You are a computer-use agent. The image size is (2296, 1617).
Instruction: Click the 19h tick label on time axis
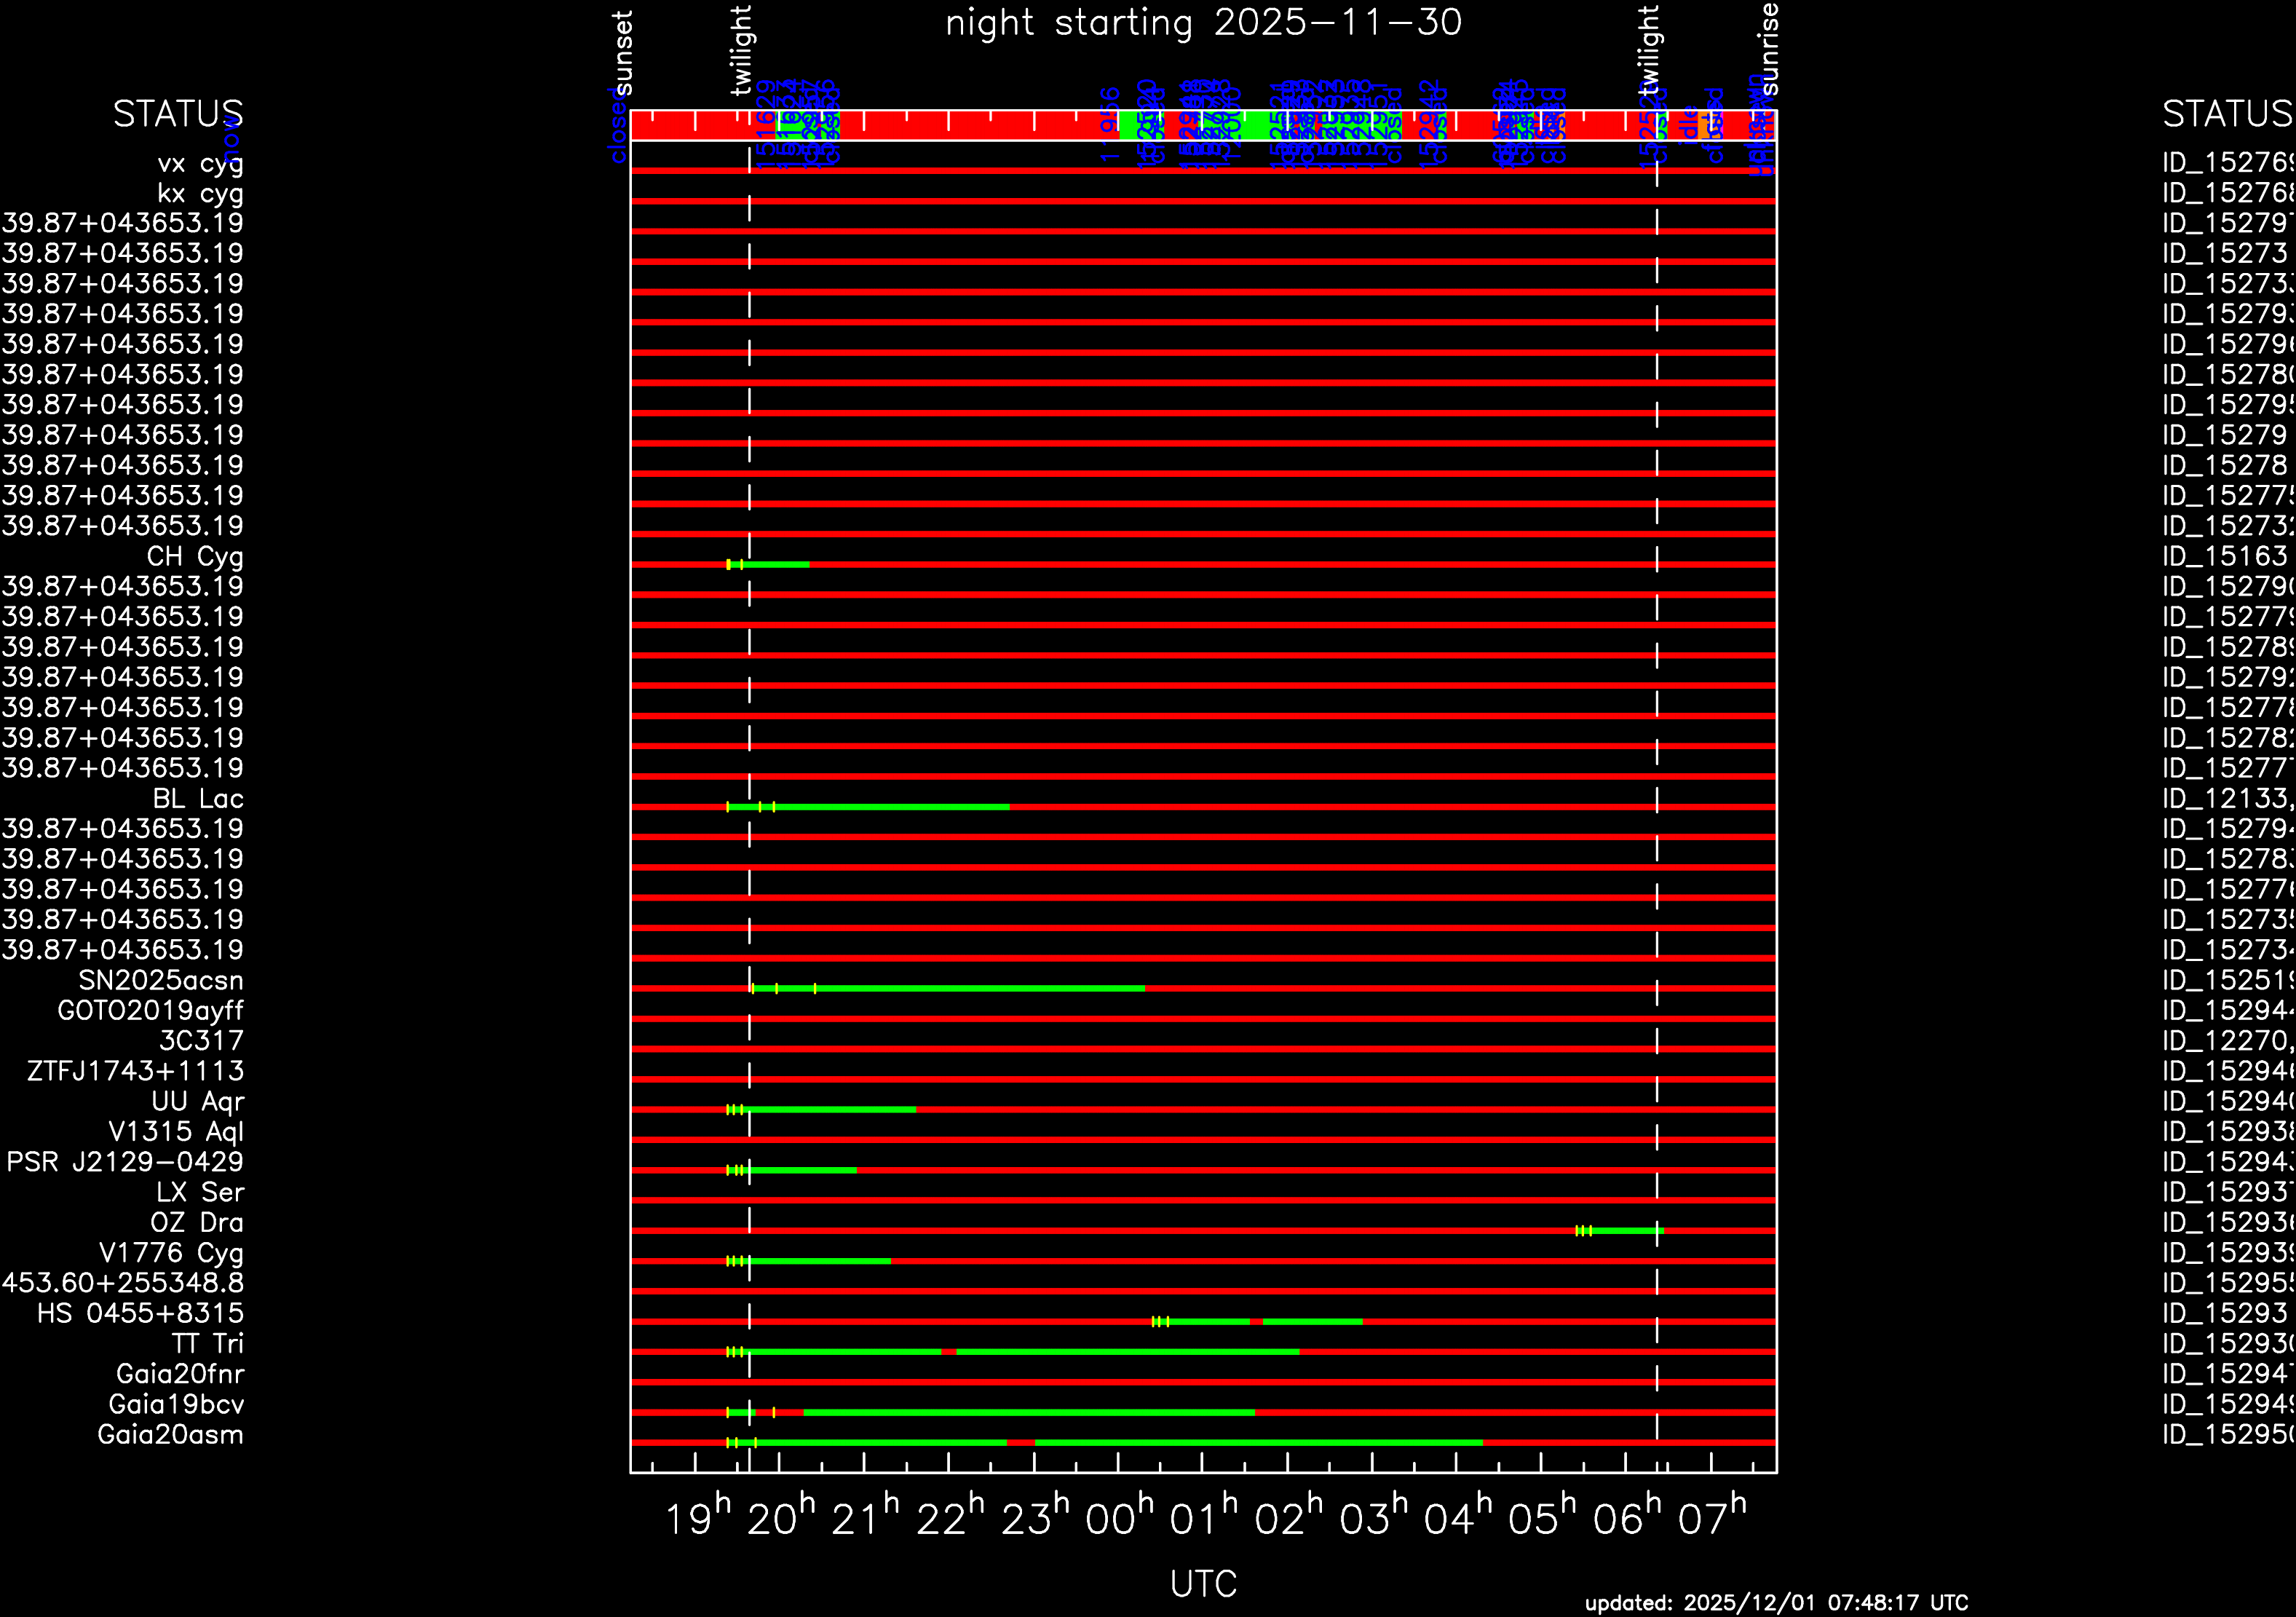(697, 1518)
